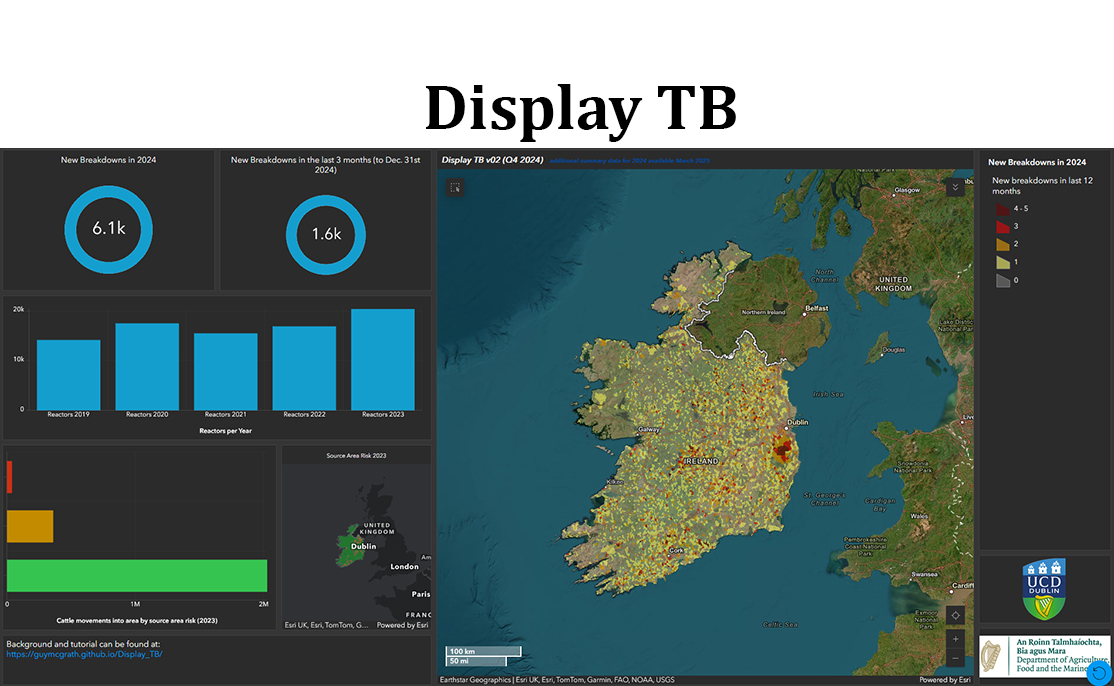Click the 'Display TB' page heading
The image size is (1114, 686).
click(580, 109)
